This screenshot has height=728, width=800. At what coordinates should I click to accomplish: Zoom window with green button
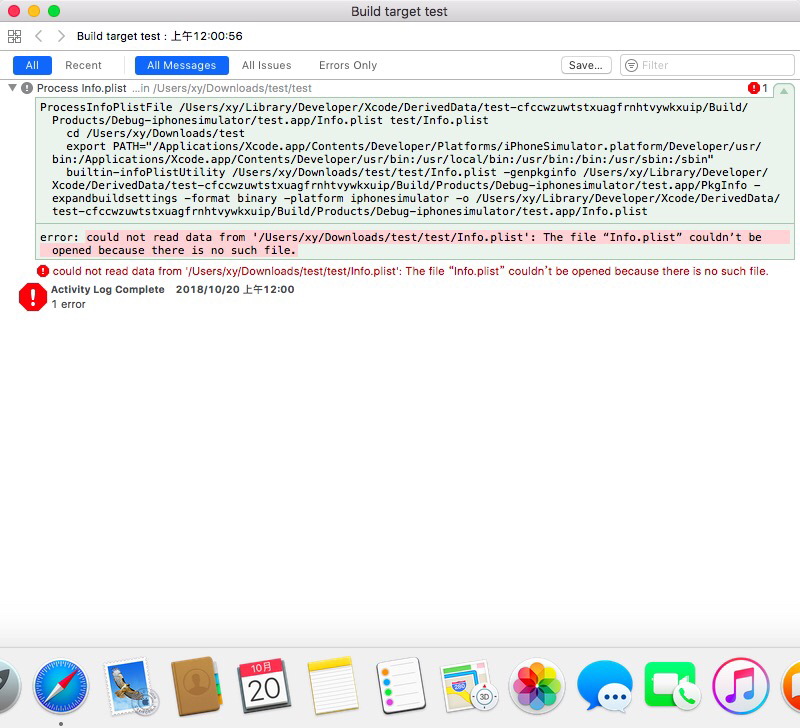[54, 11]
